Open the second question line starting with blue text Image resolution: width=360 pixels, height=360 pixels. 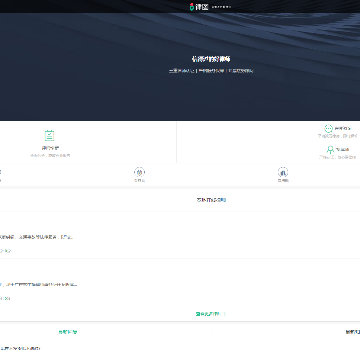(x=39, y=285)
